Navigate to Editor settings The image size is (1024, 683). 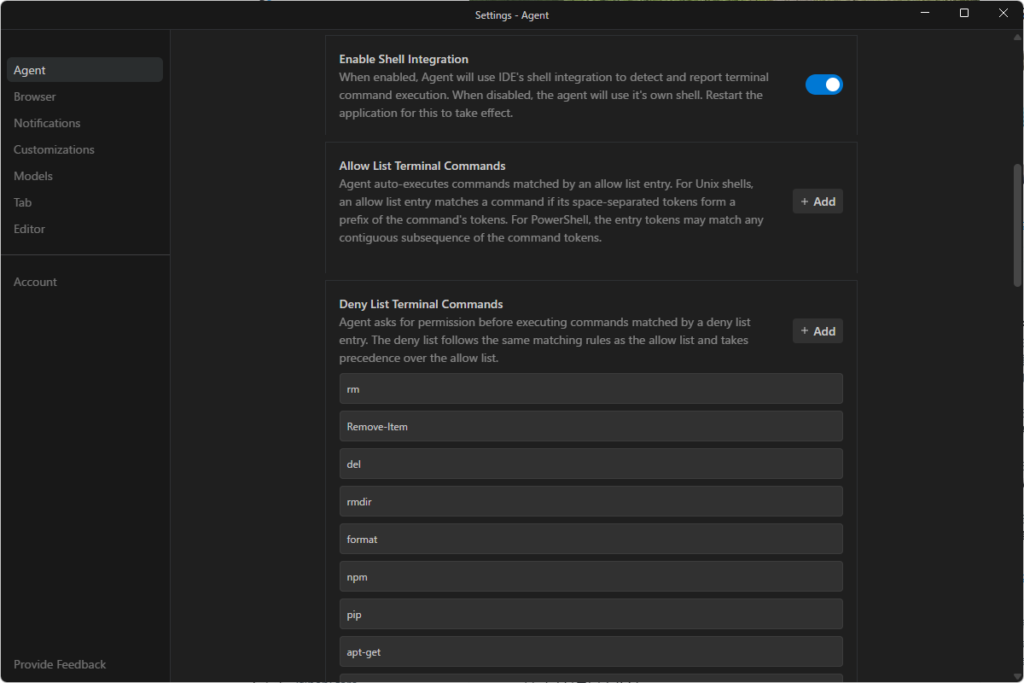point(29,229)
